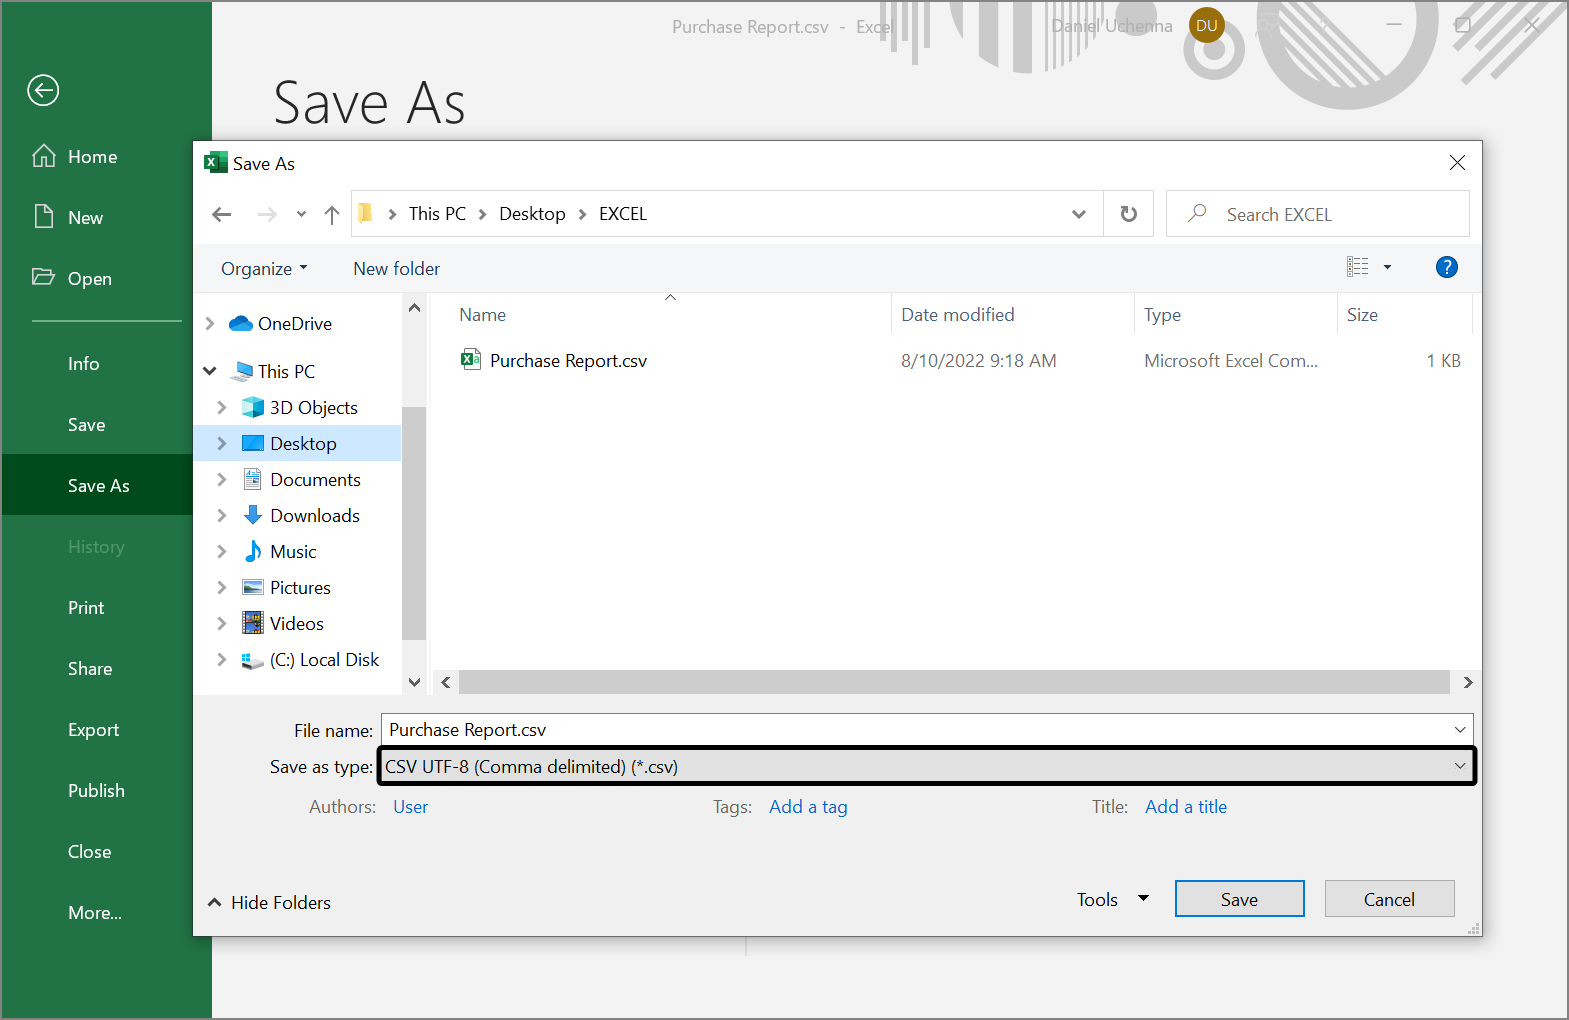The image size is (1569, 1020).
Task: Select Export in backstage menu
Action: click(96, 730)
